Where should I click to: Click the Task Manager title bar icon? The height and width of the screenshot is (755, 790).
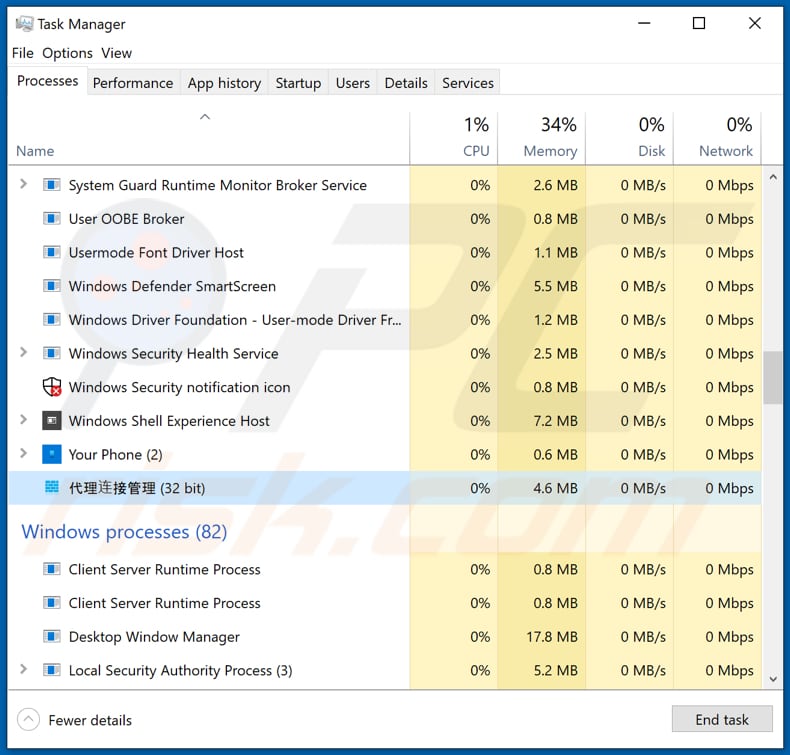coord(24,24)
